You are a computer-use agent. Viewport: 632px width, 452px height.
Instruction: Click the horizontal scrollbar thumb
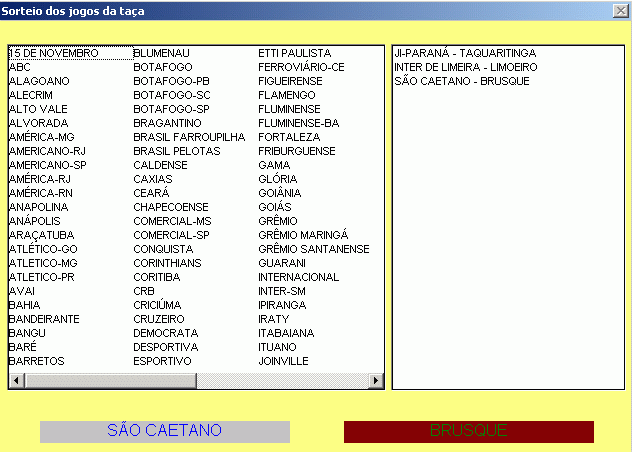[110, 380]
